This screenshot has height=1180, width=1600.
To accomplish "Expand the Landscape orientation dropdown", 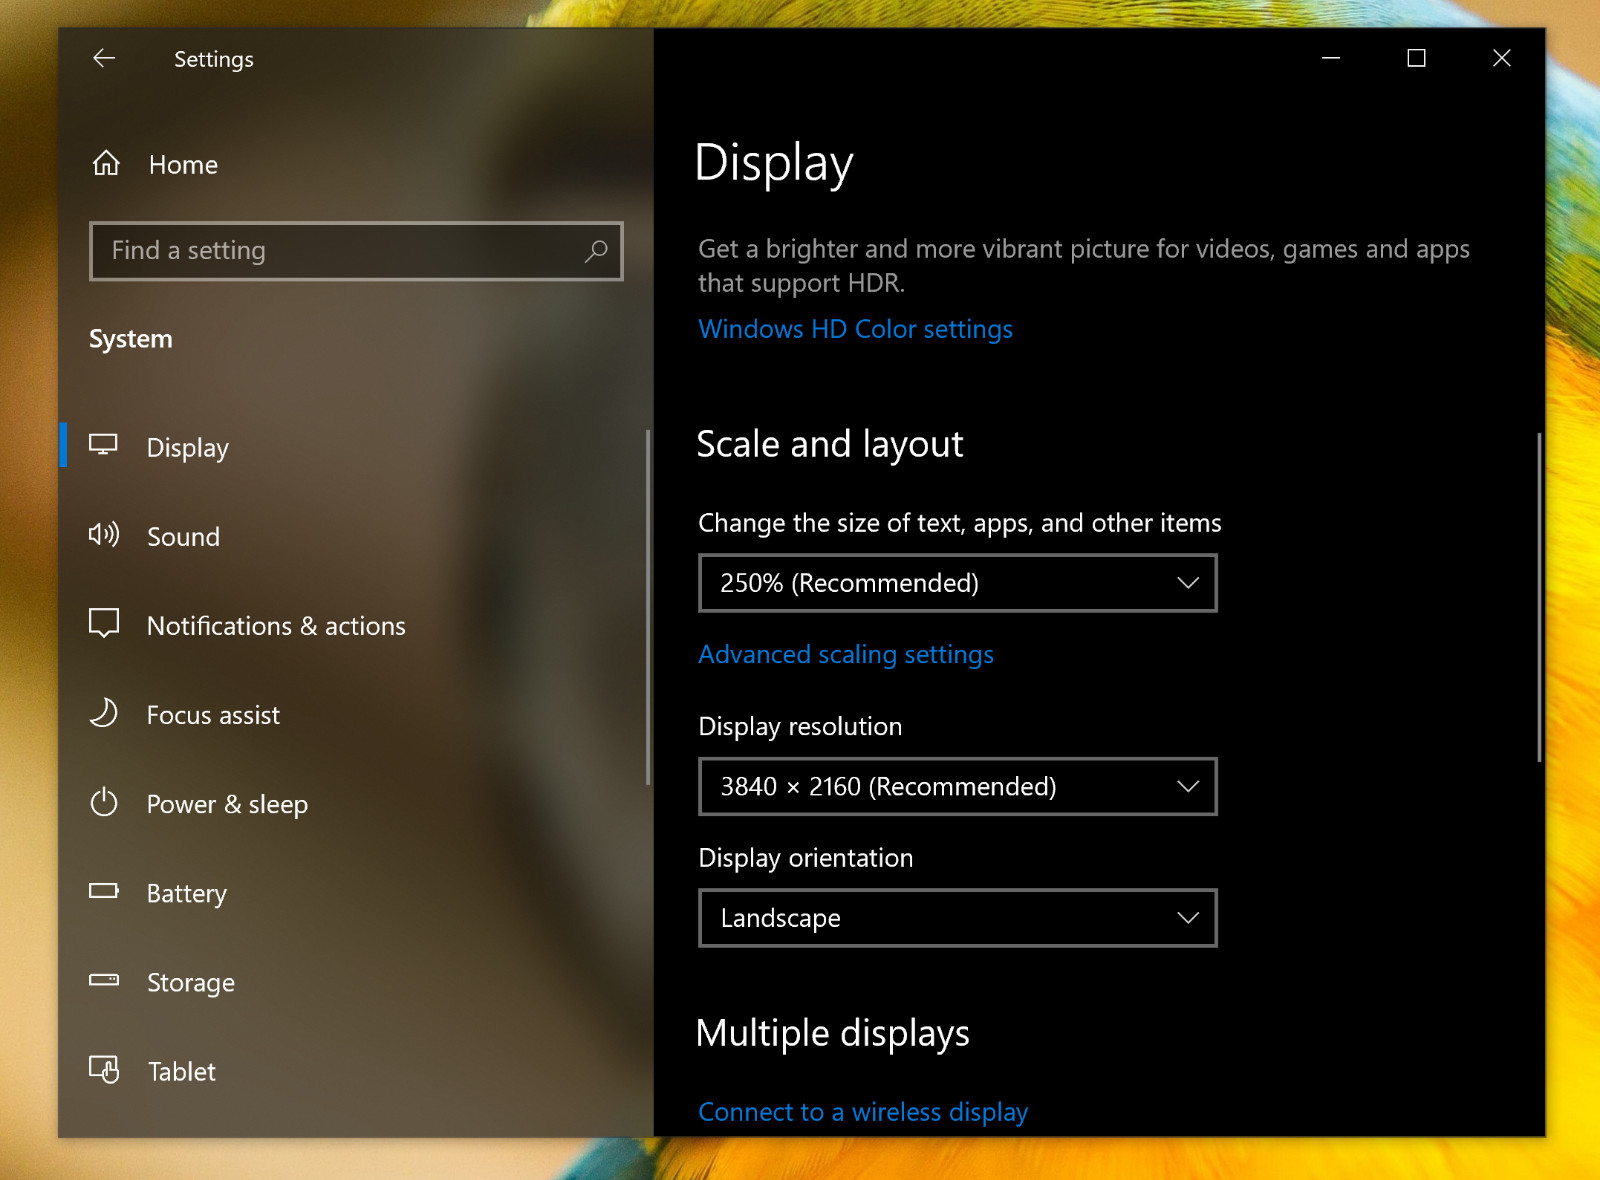I will [x=958, y=918].
